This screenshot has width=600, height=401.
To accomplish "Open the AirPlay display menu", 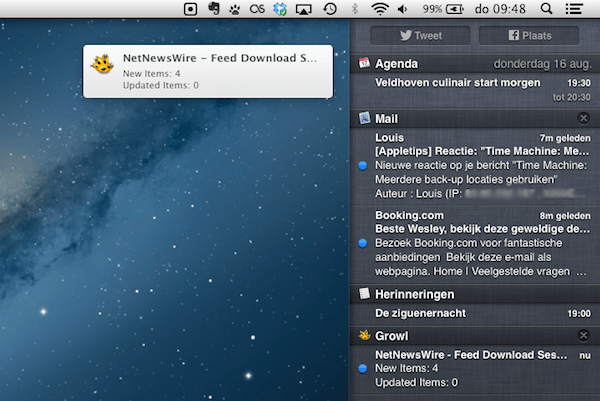I will coord(303,9).
